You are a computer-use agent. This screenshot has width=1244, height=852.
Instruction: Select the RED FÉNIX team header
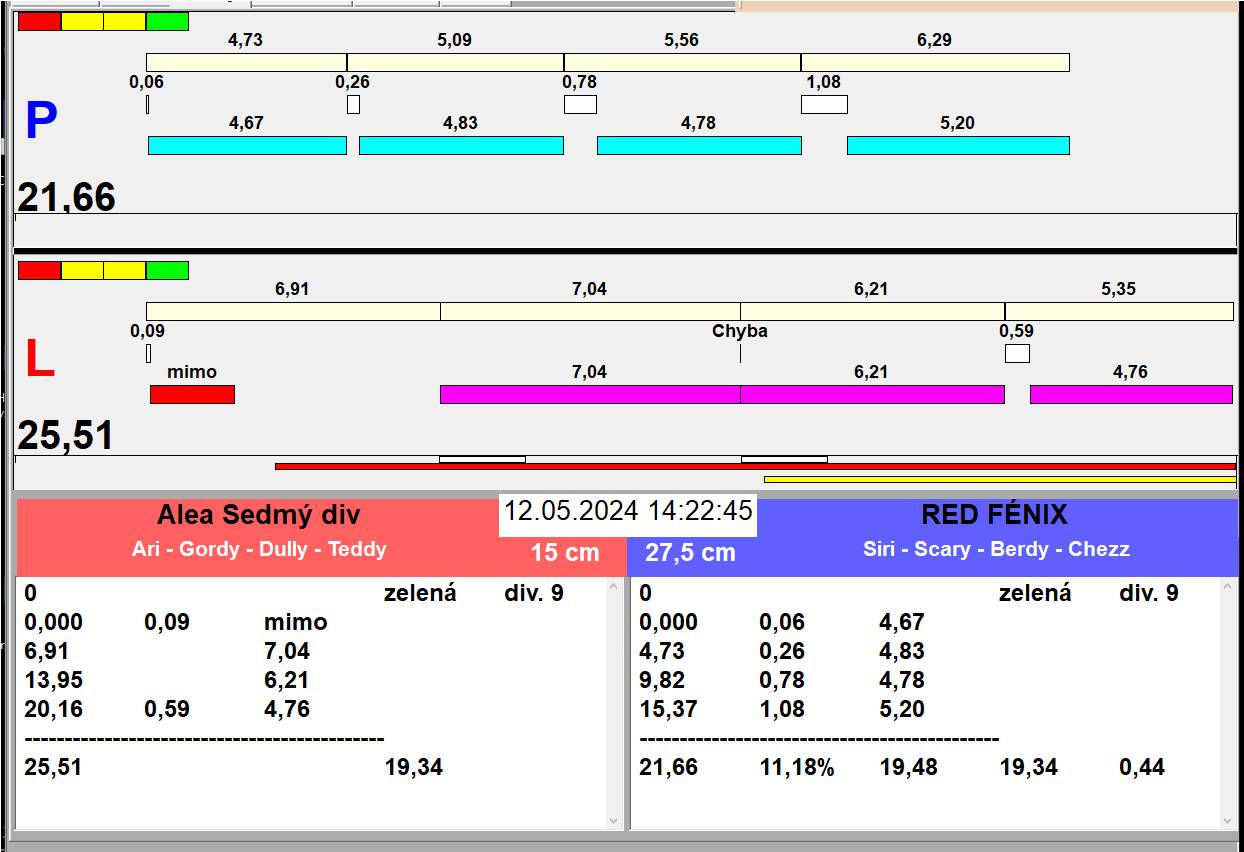pos(994,514)
